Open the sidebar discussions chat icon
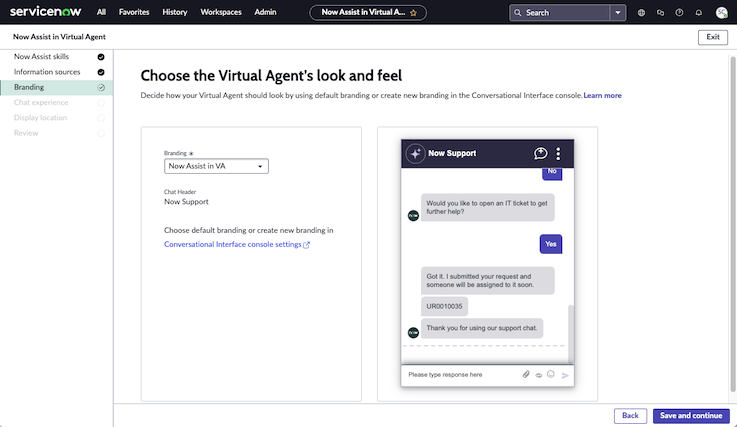The image size is (737, 427). [x=660, y=13]
